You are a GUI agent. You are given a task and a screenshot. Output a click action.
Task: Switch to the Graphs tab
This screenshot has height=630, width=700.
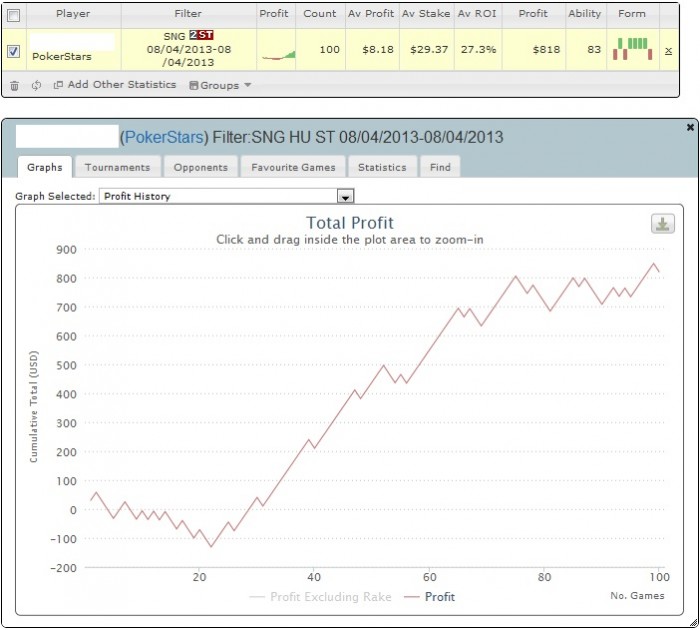point(45,167)
